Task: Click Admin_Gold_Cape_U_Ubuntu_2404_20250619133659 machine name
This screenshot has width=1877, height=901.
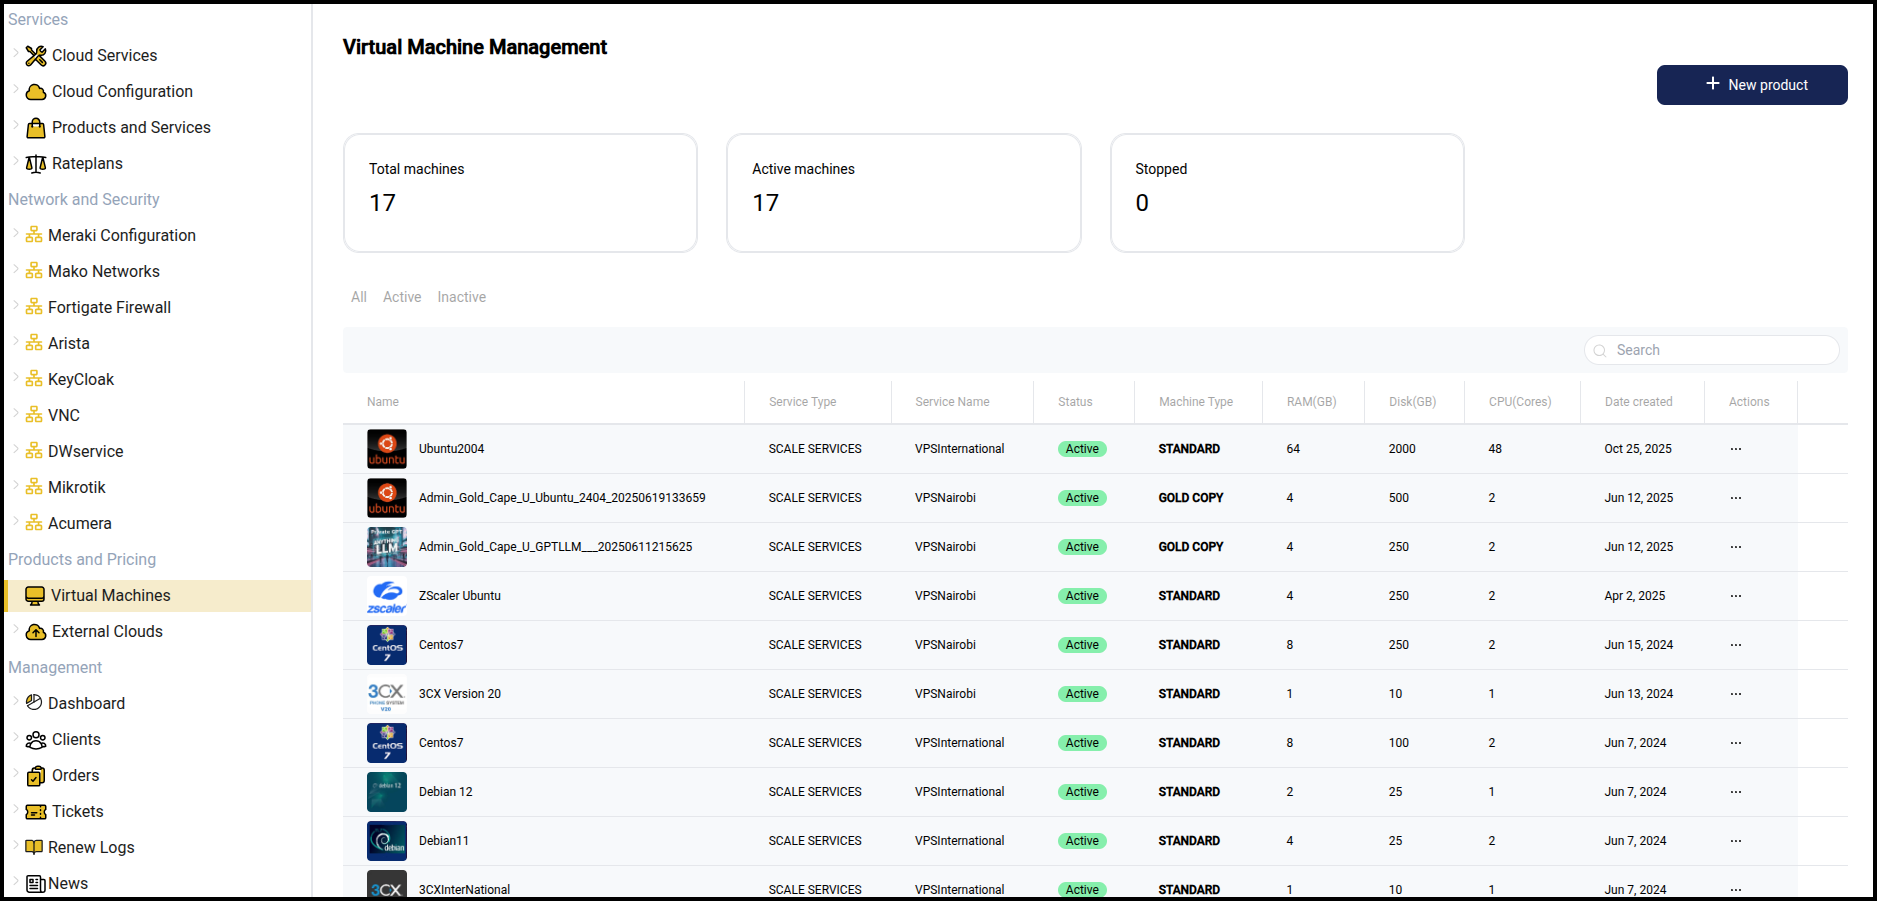Action: coord(562,498)
